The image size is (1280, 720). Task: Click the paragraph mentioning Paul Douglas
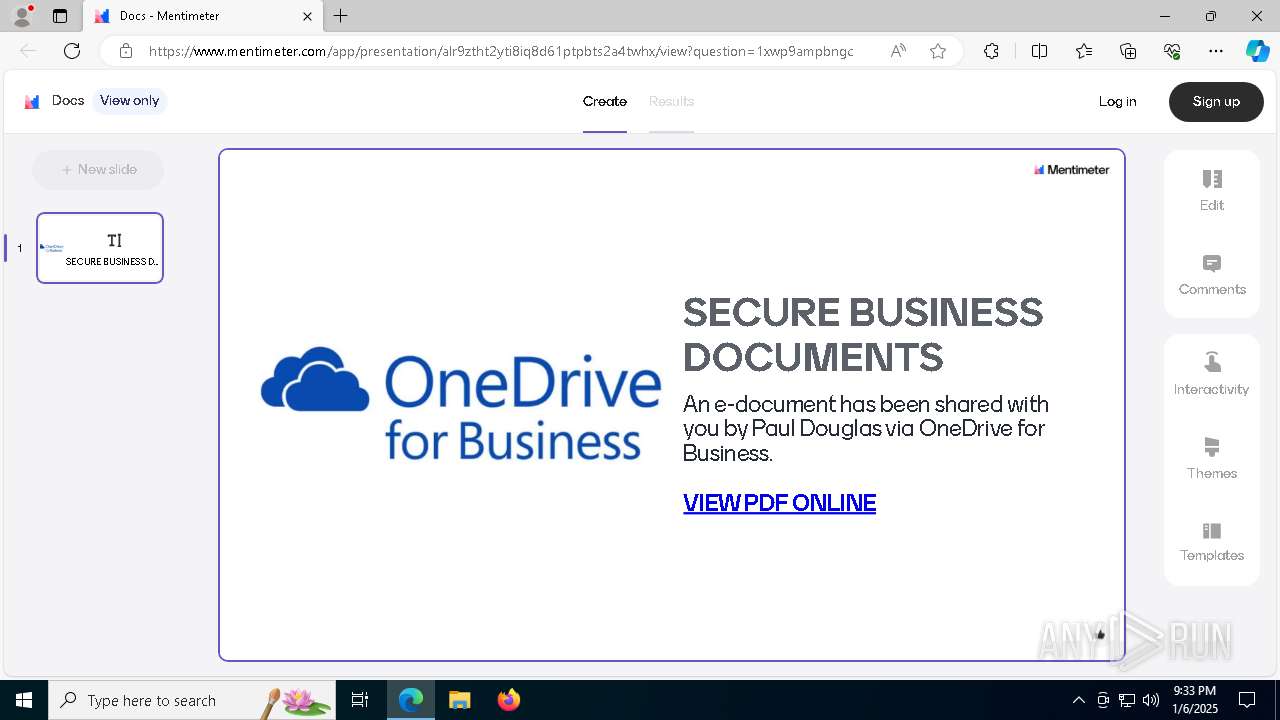click(x=866, y=429)
